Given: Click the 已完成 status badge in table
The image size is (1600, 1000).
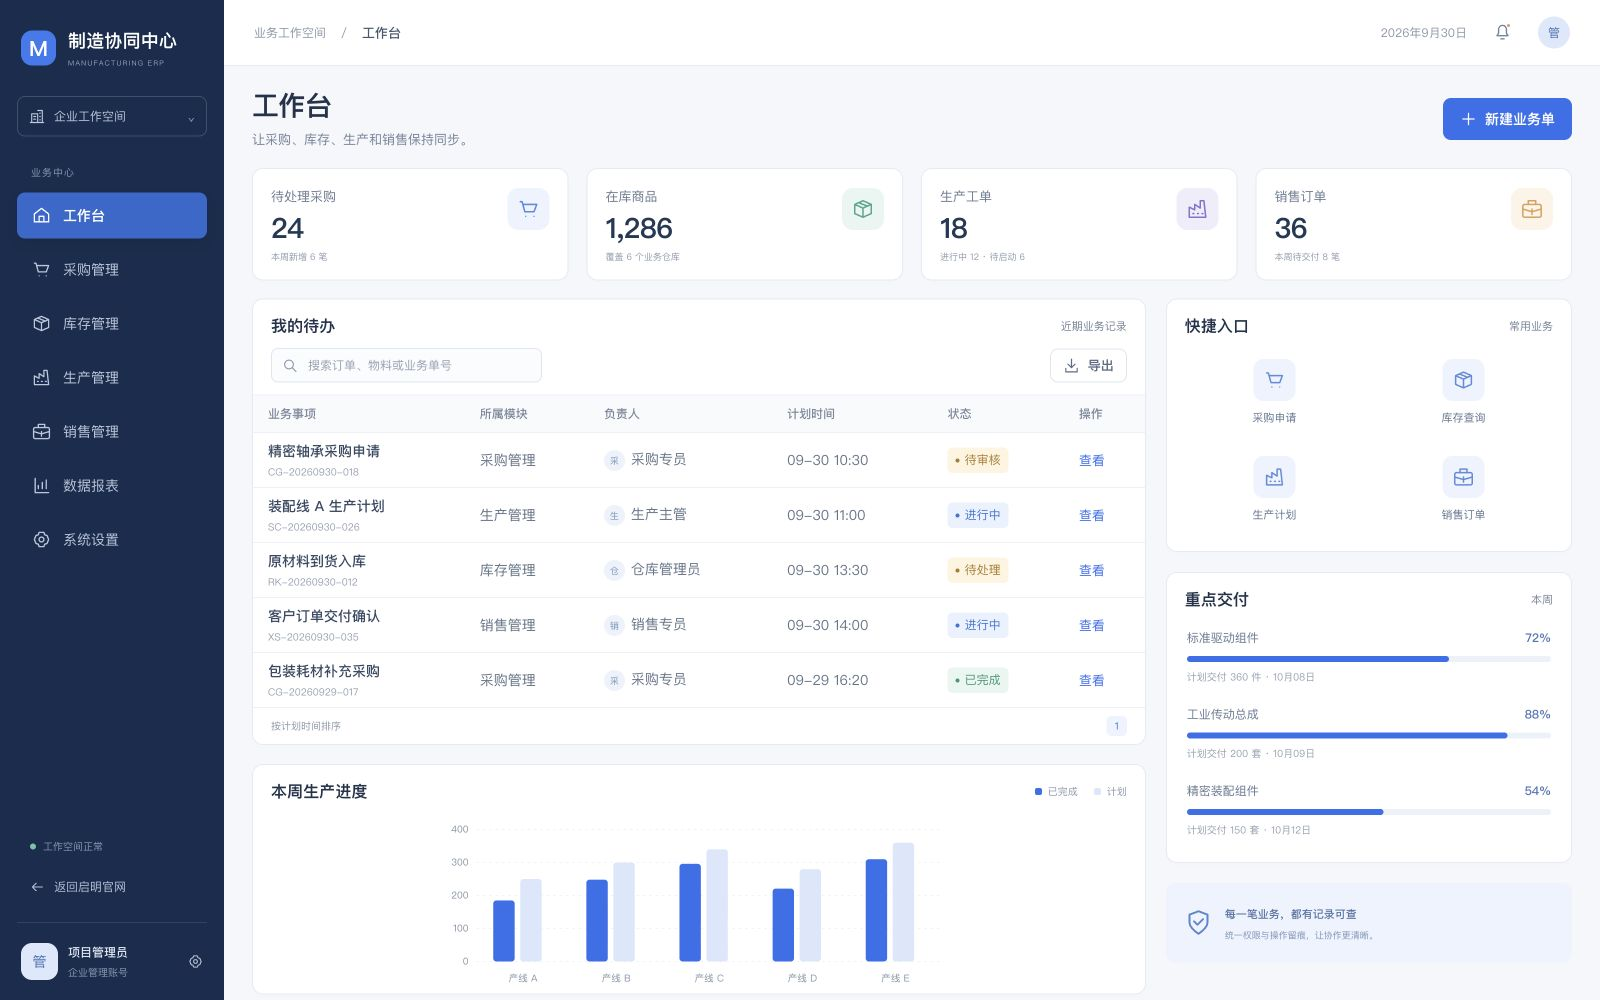Looking at the screenshot, I should coord(977,680).
